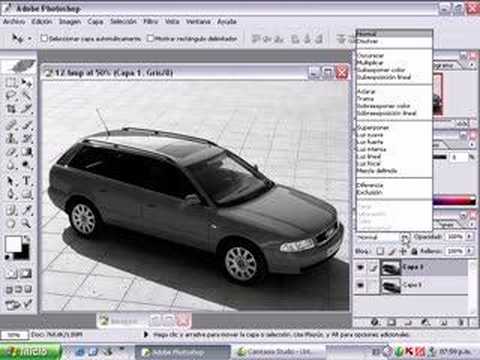480x360 pixels.
Task: Select the Brush tool
Action: (27, 125)
